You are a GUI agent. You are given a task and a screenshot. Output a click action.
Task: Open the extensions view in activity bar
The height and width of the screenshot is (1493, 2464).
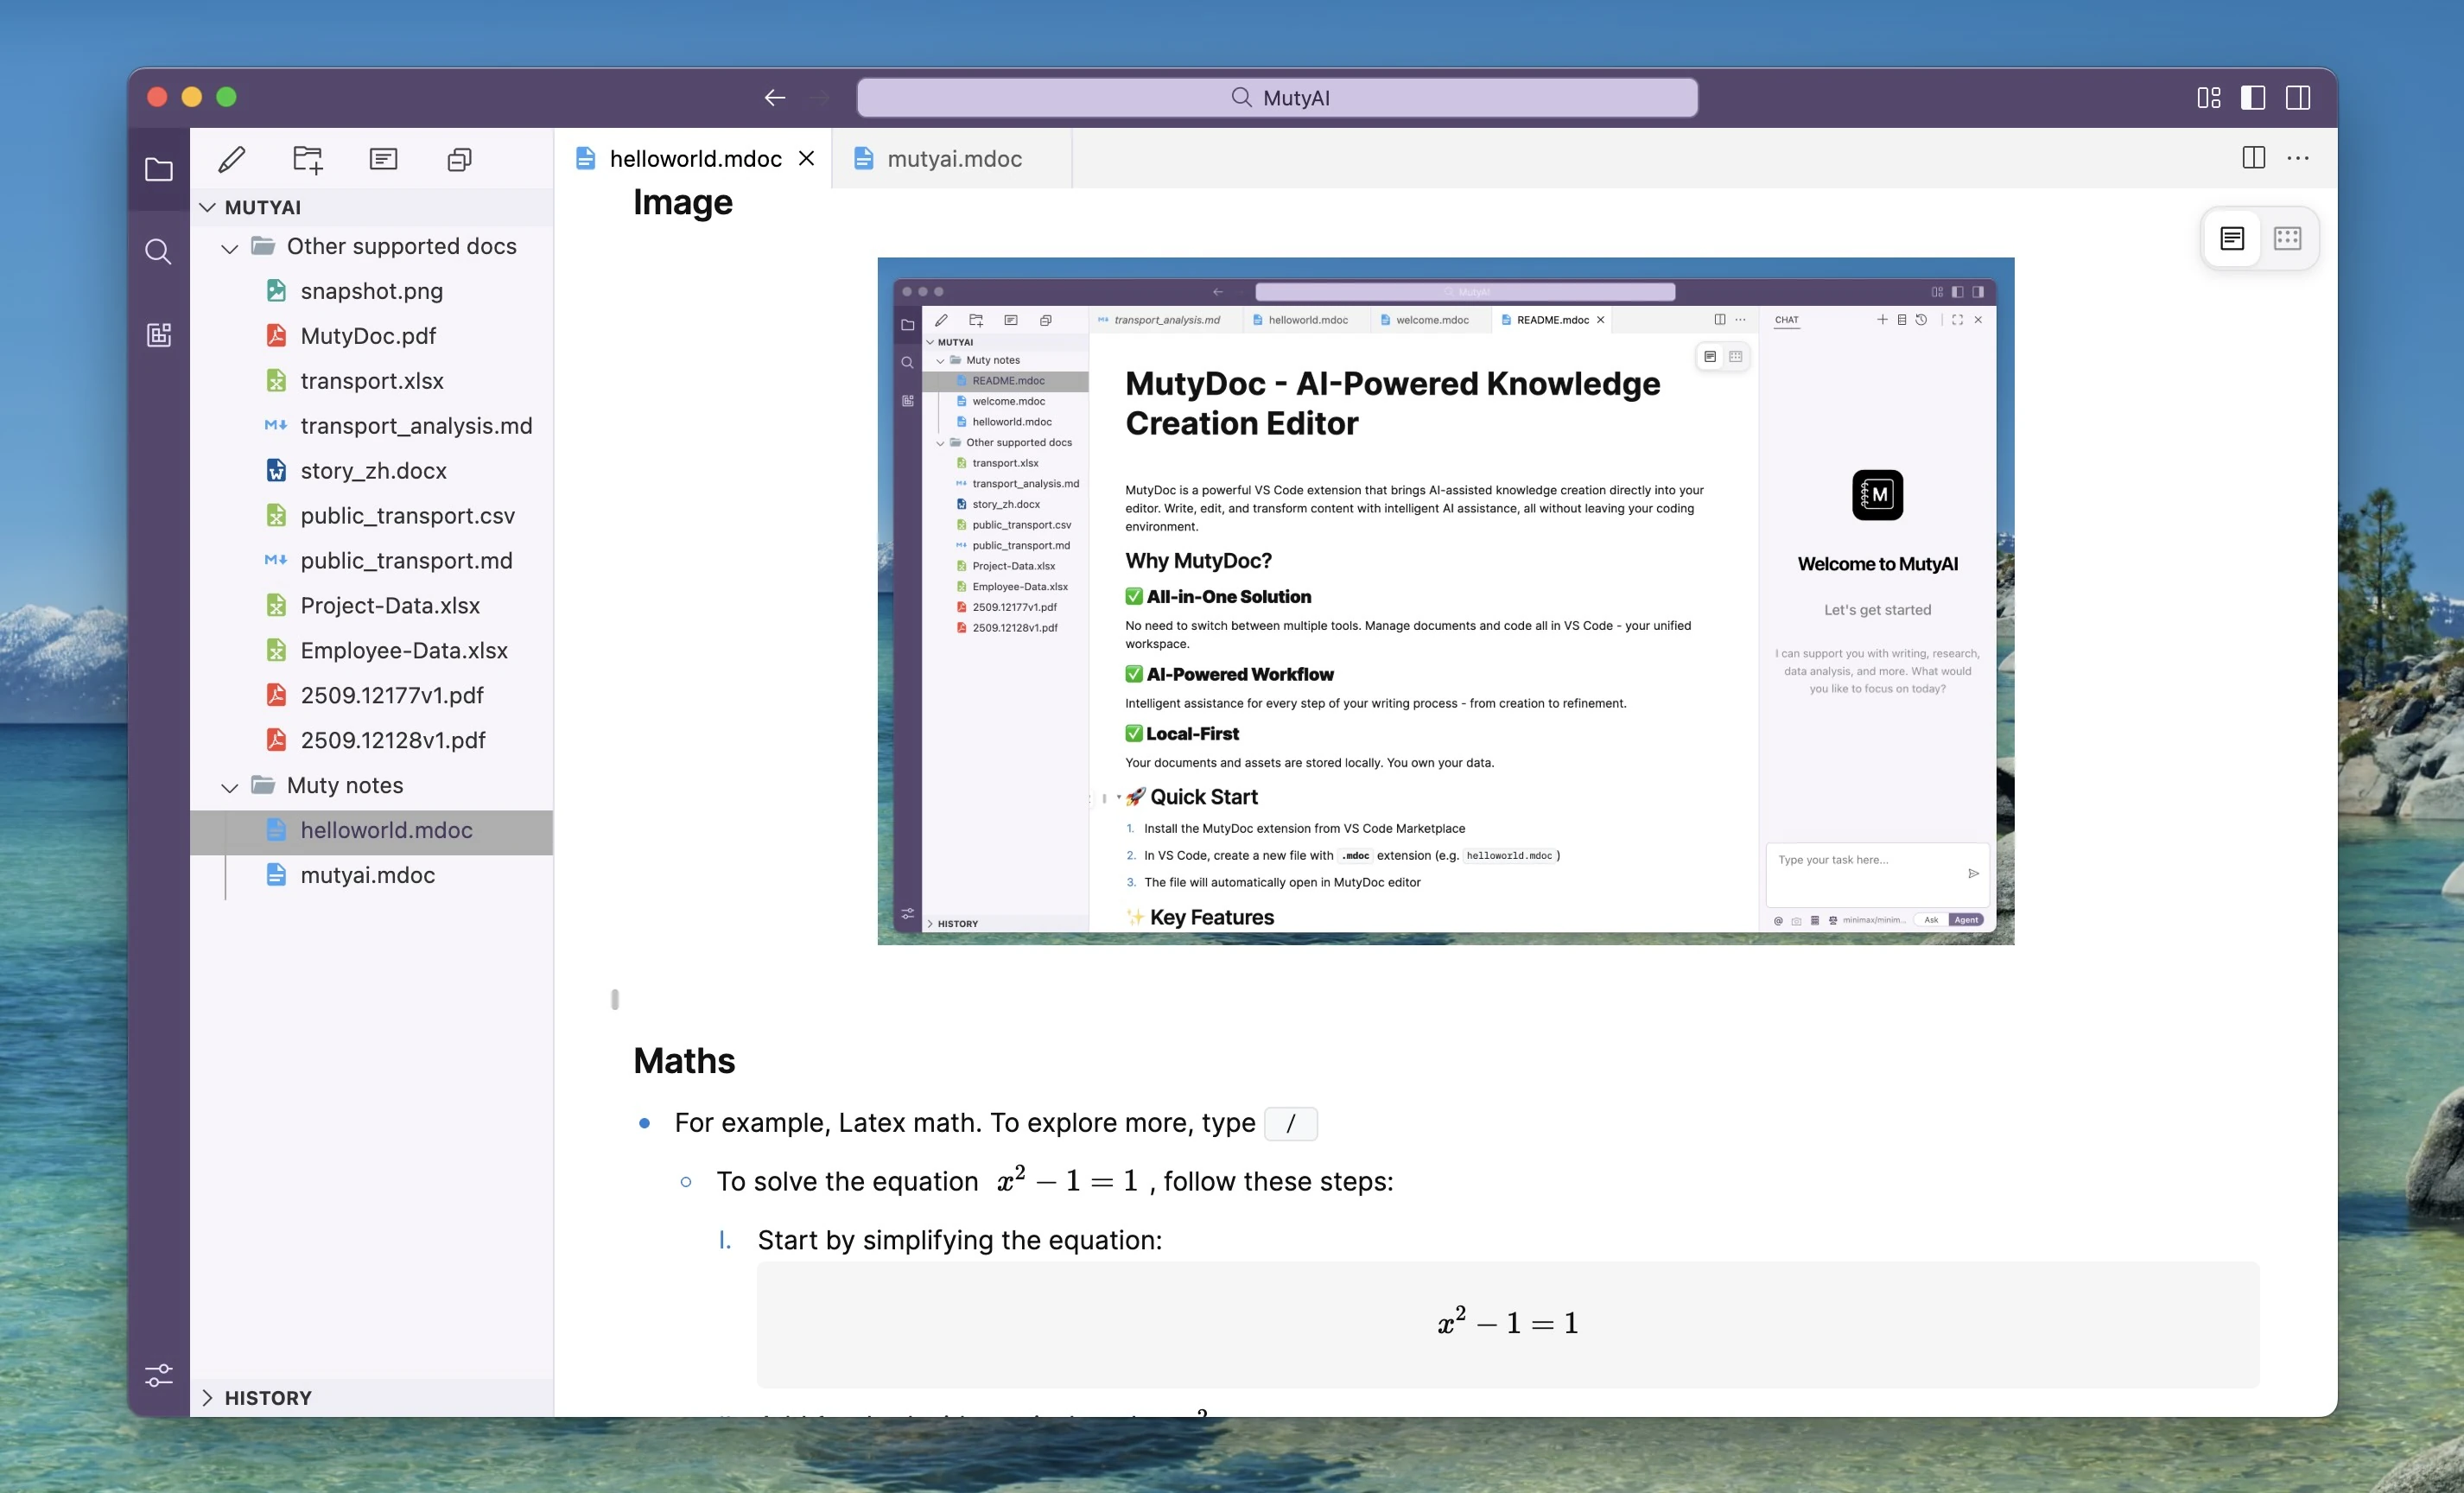(158, 334)
